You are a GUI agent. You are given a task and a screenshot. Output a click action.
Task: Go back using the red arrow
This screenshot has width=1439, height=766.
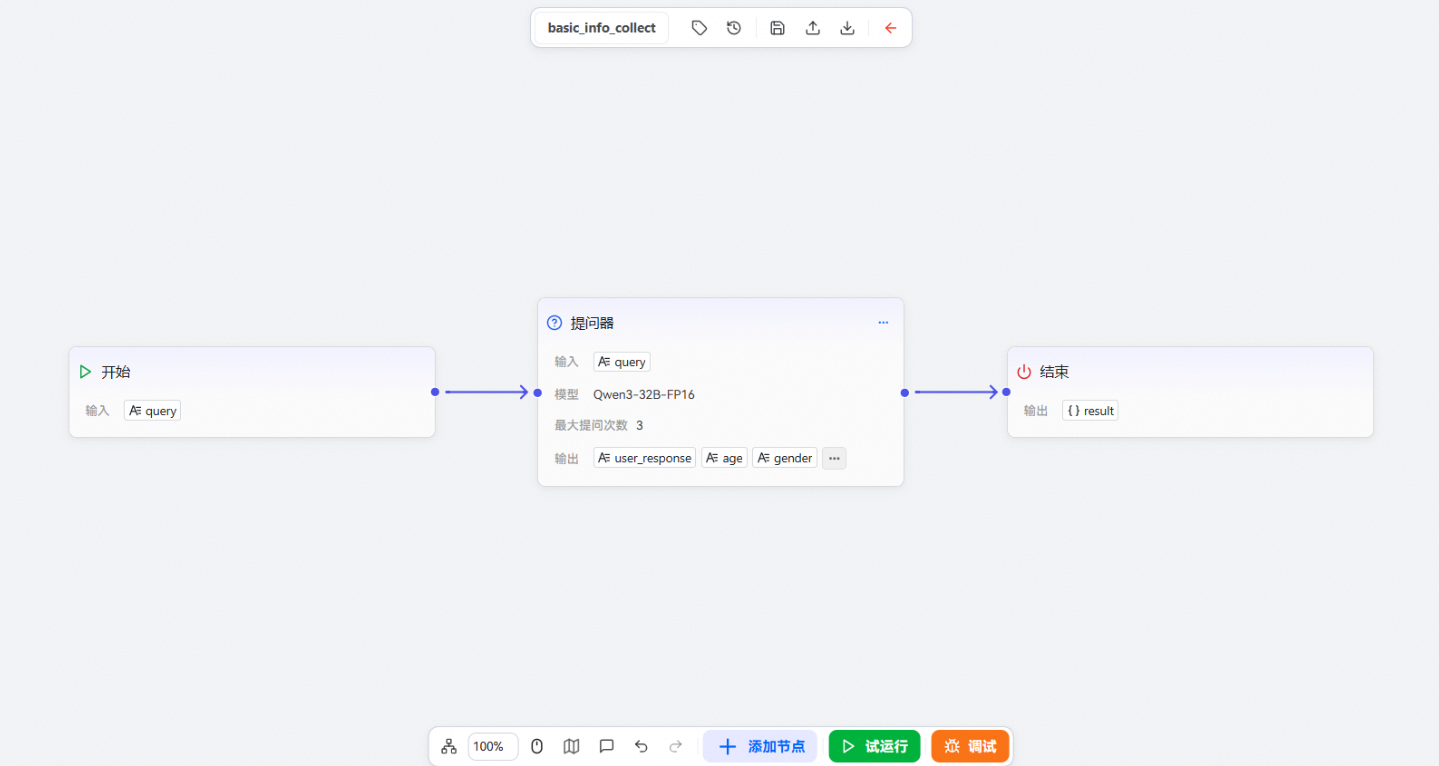(x=890, y=28)
